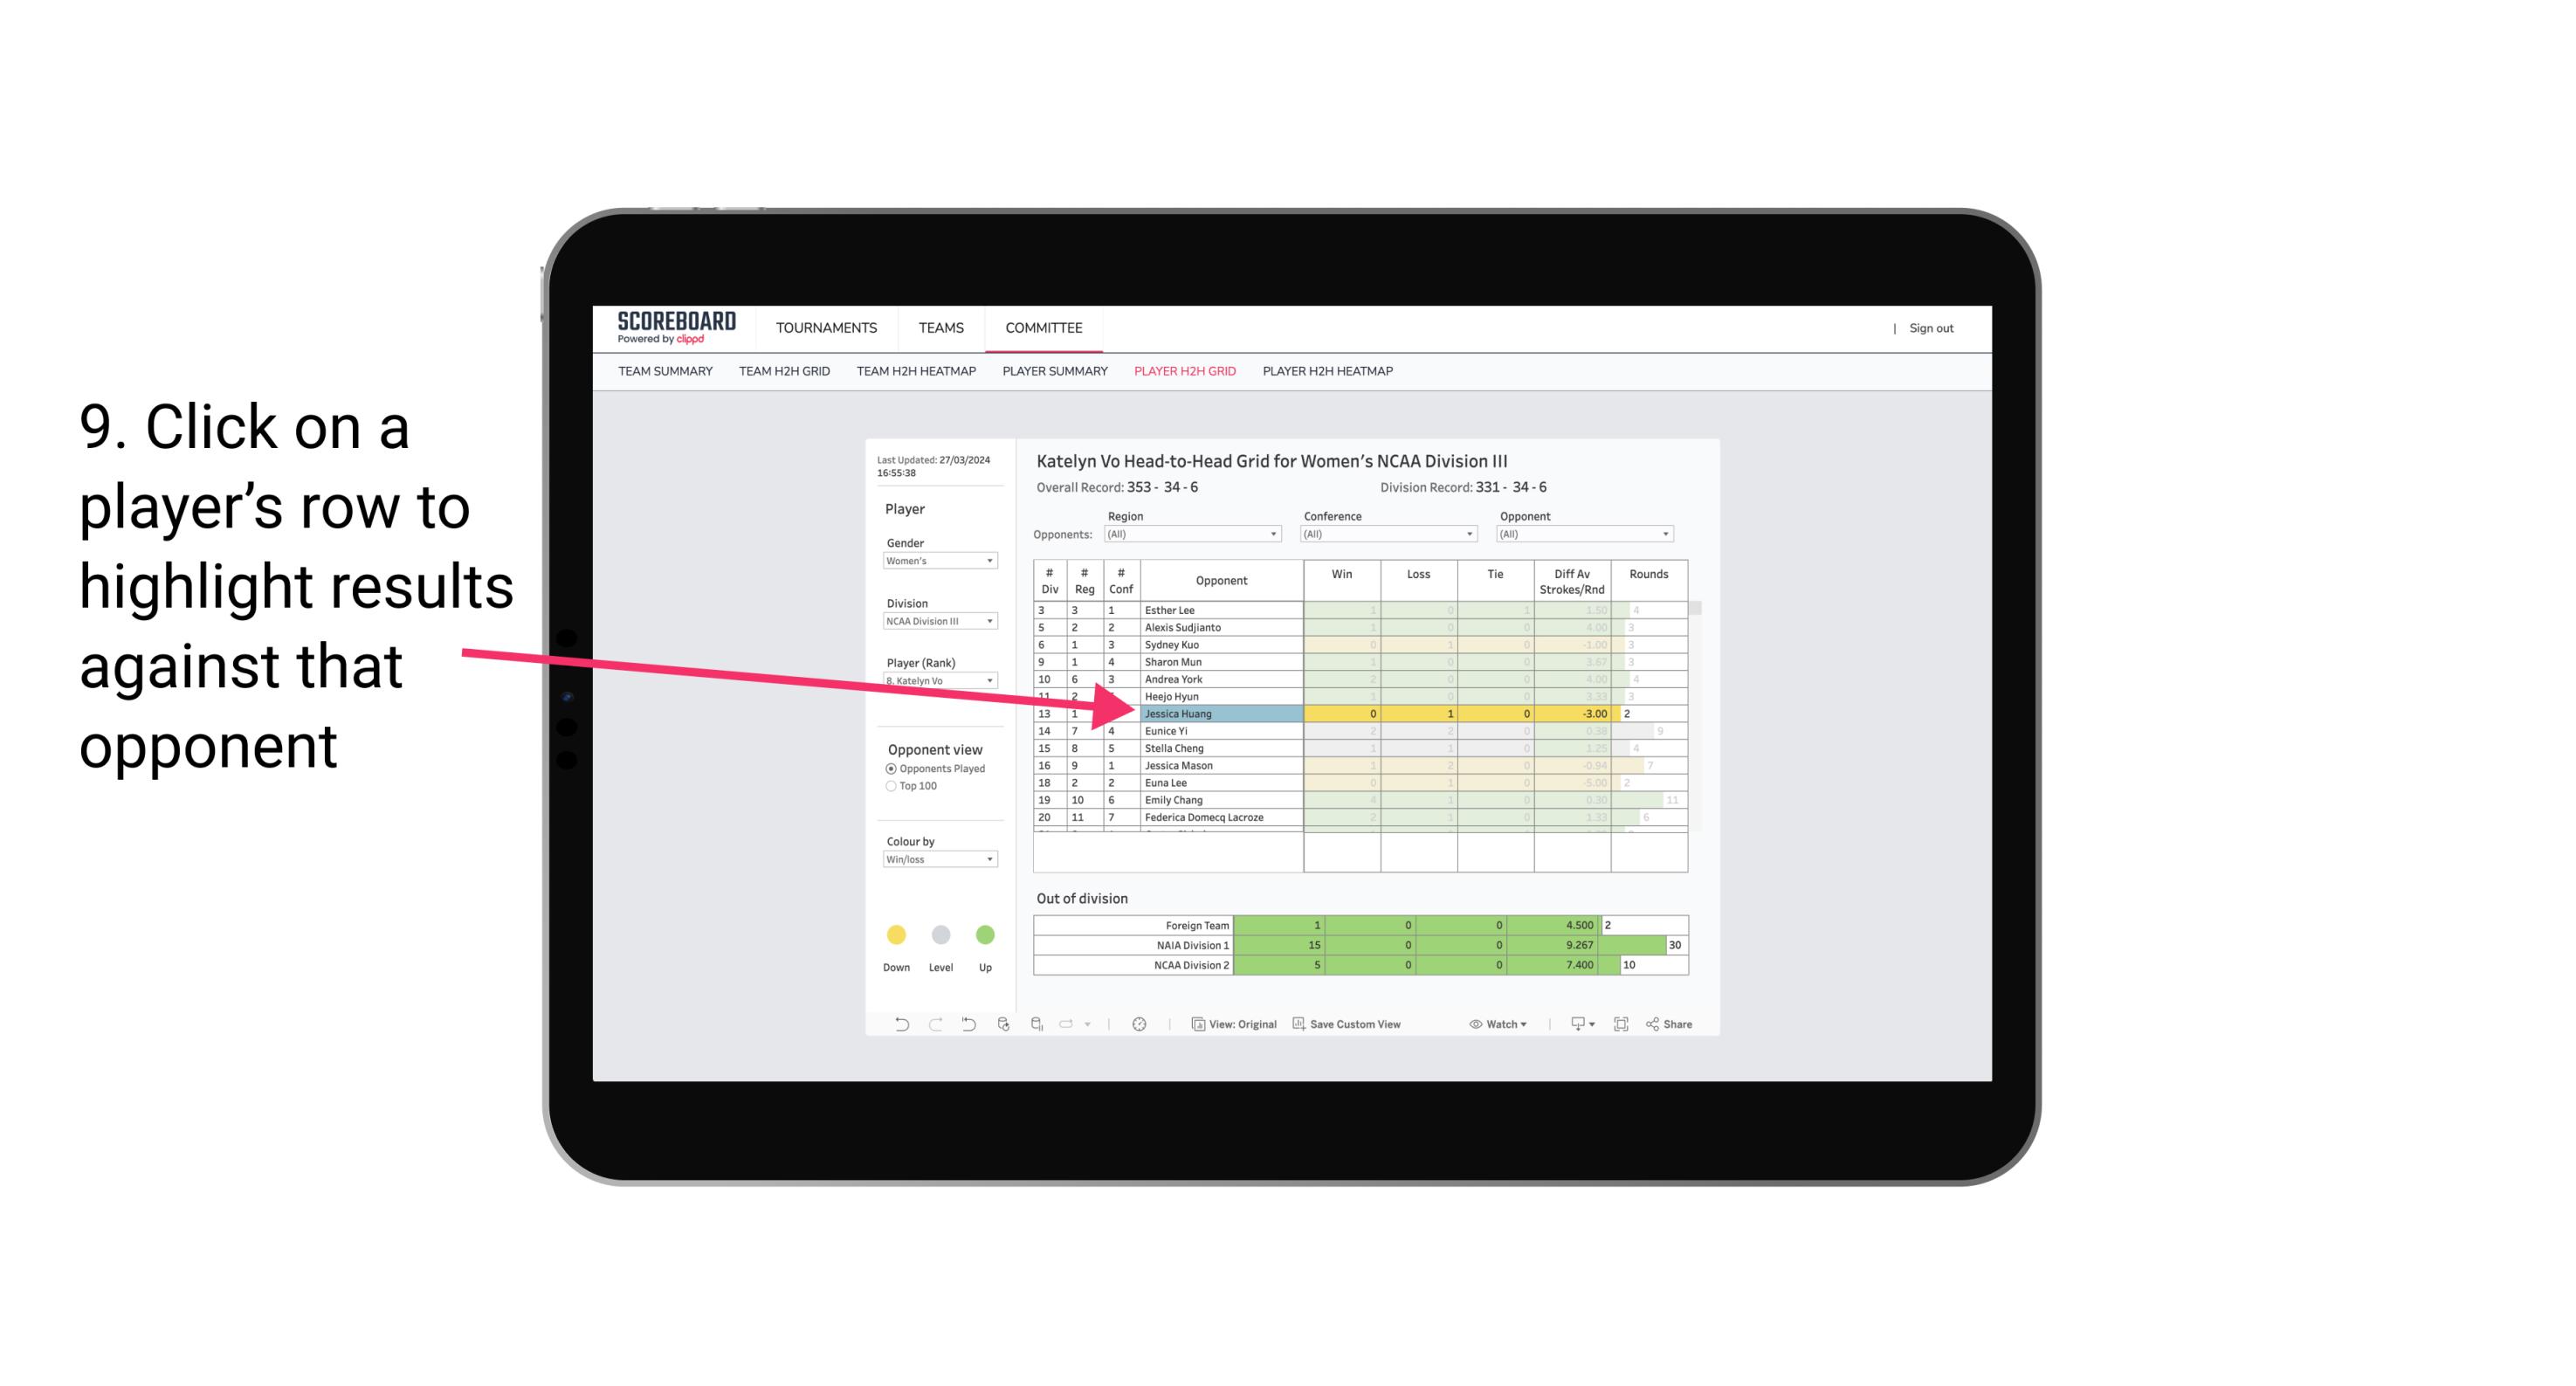Open the Tournaments menu

click(824, 329)
